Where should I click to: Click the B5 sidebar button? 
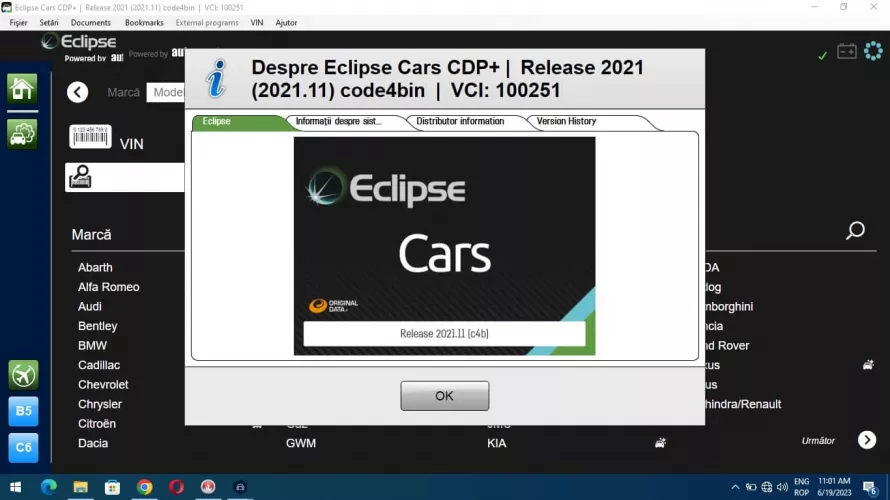(23, 411)
